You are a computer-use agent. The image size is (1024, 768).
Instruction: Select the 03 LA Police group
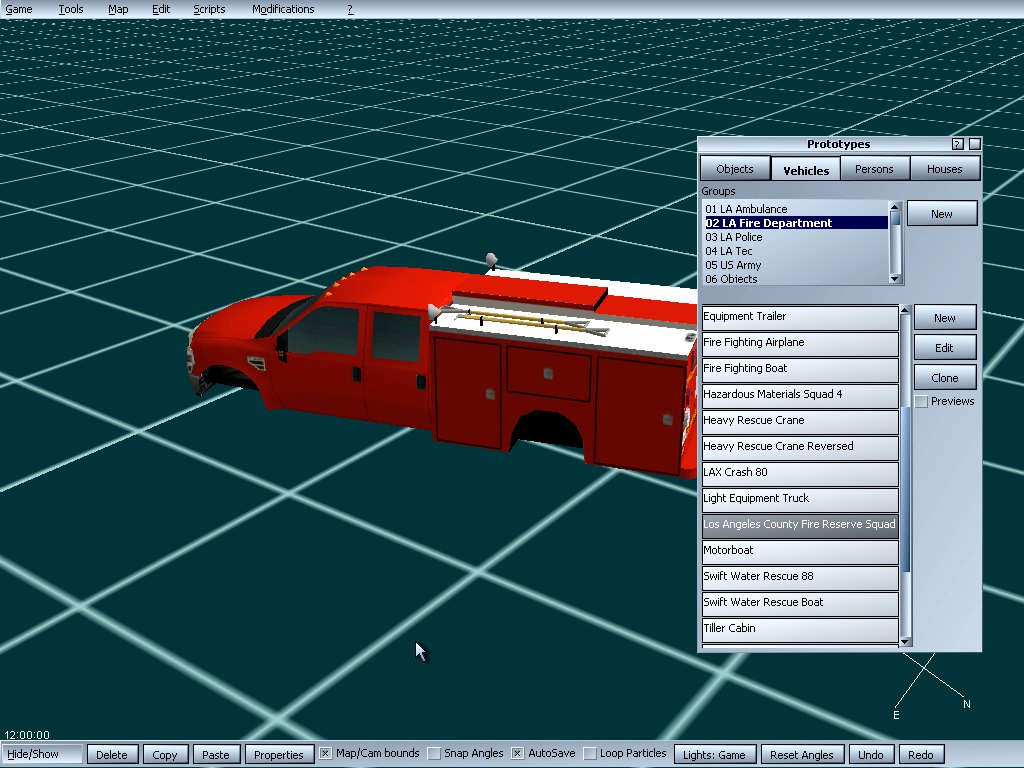point(795,237)
